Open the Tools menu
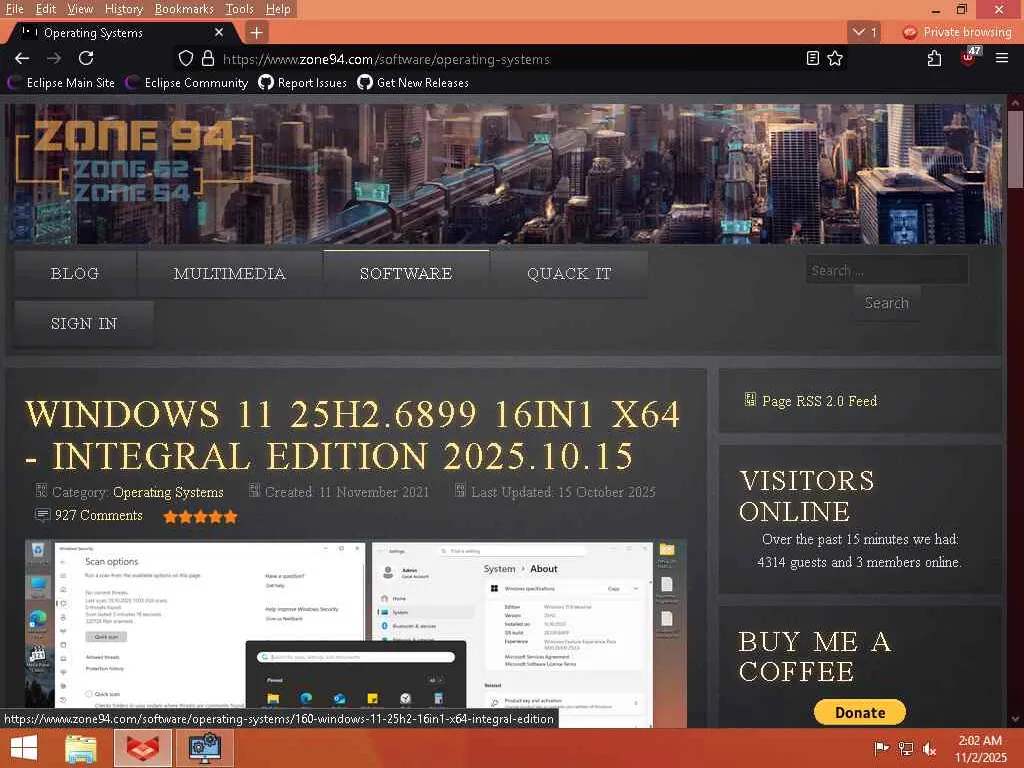The width and height of the screenshot is (1024, 768). pos(239,9)
